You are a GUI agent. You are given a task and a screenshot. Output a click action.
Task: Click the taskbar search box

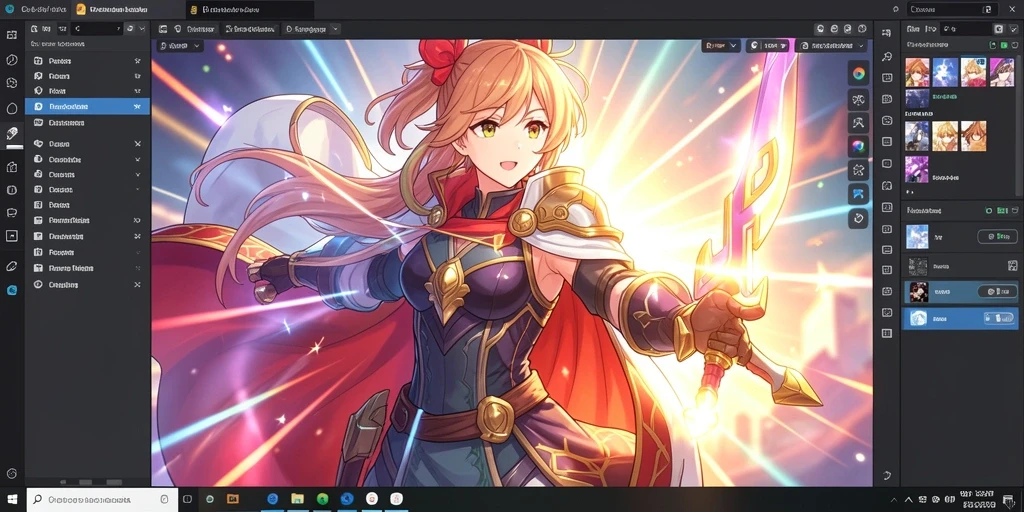click(x=103, y=499)
